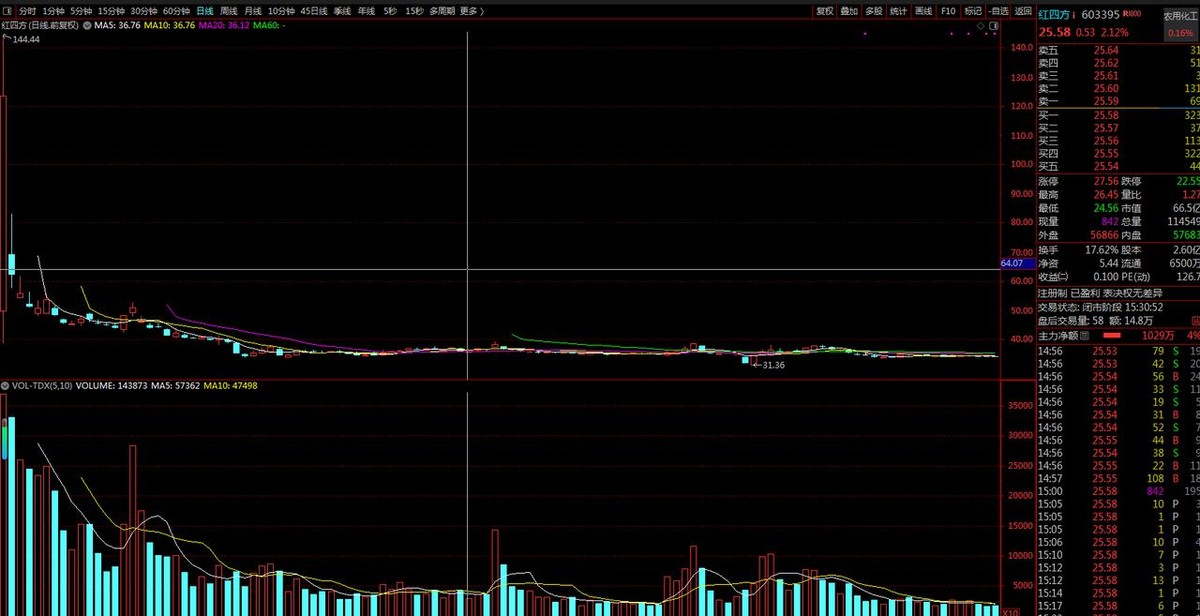1200x616 pixels.
Task: Click the small window icon at chart corner
Action: (994, 24)
